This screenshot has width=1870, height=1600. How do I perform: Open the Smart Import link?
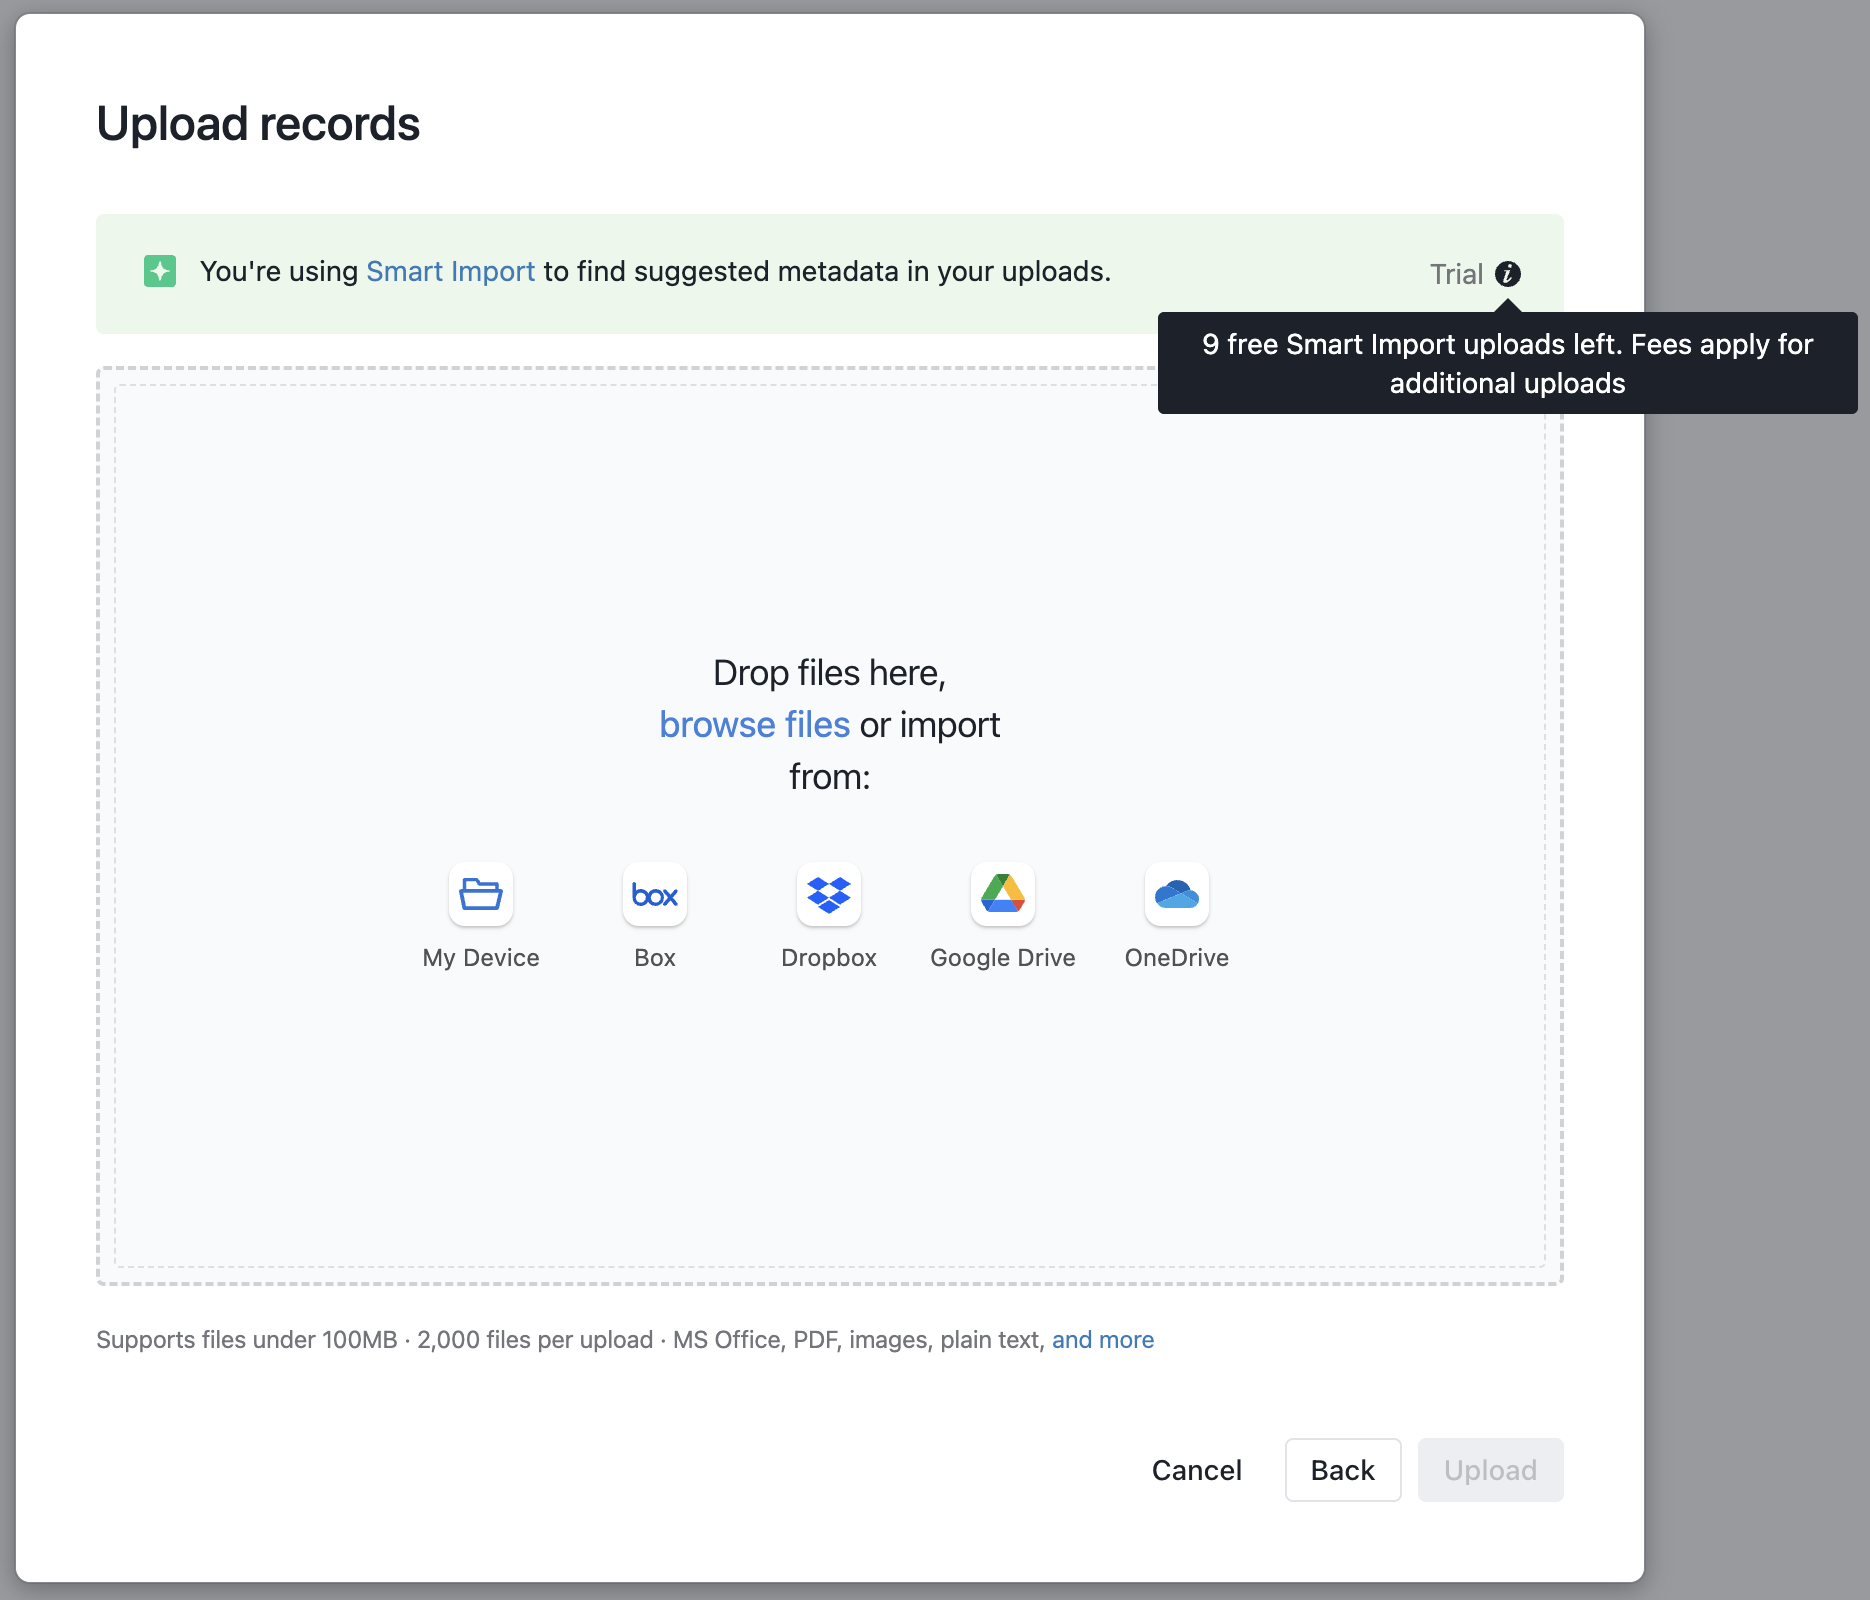point(451,271)
